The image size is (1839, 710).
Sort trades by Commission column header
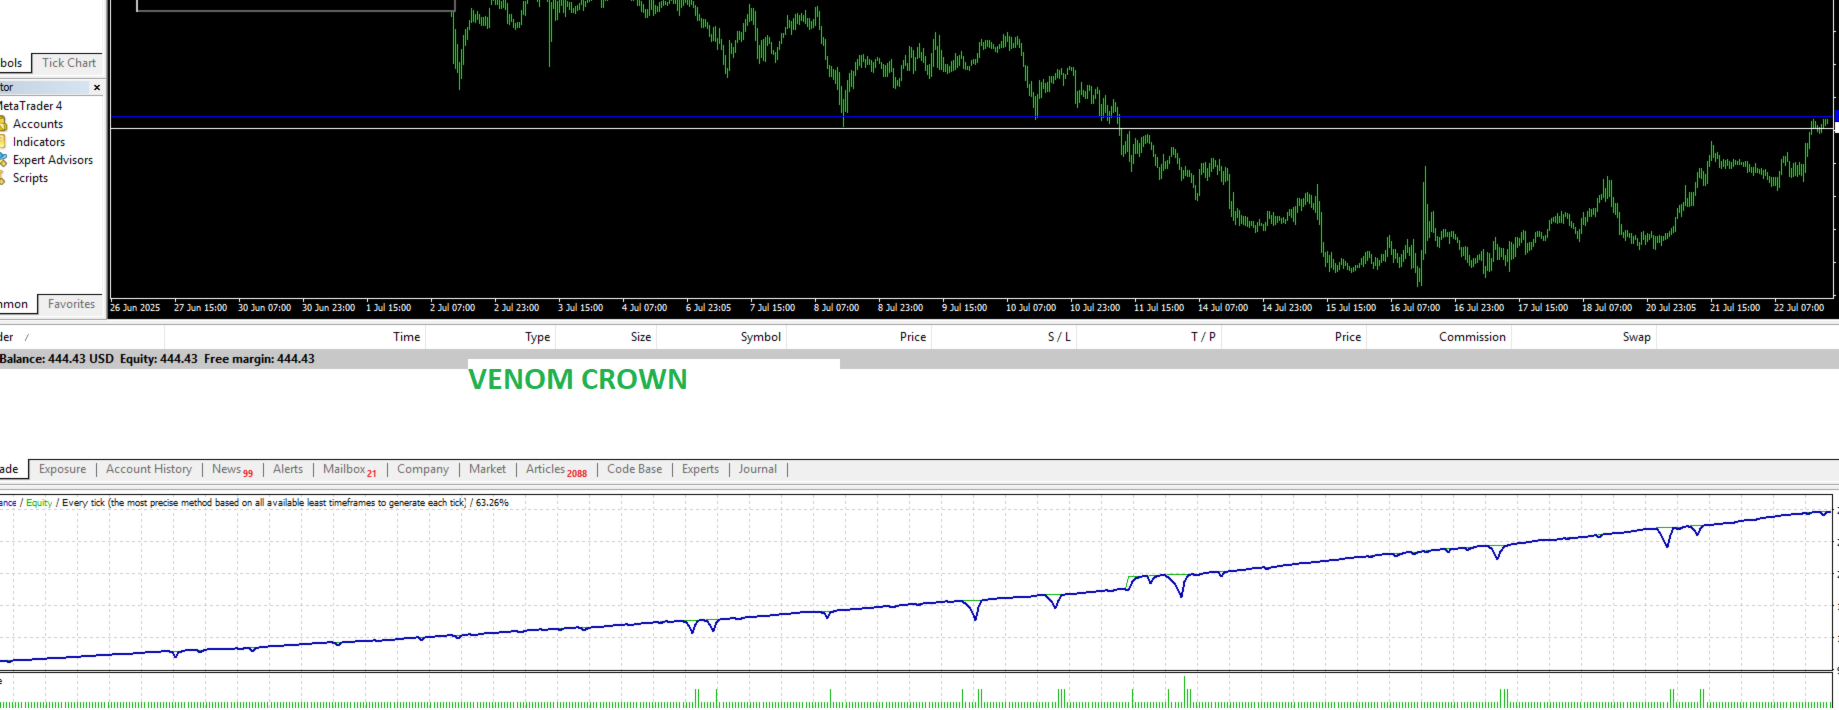[x=1472, y=337]
